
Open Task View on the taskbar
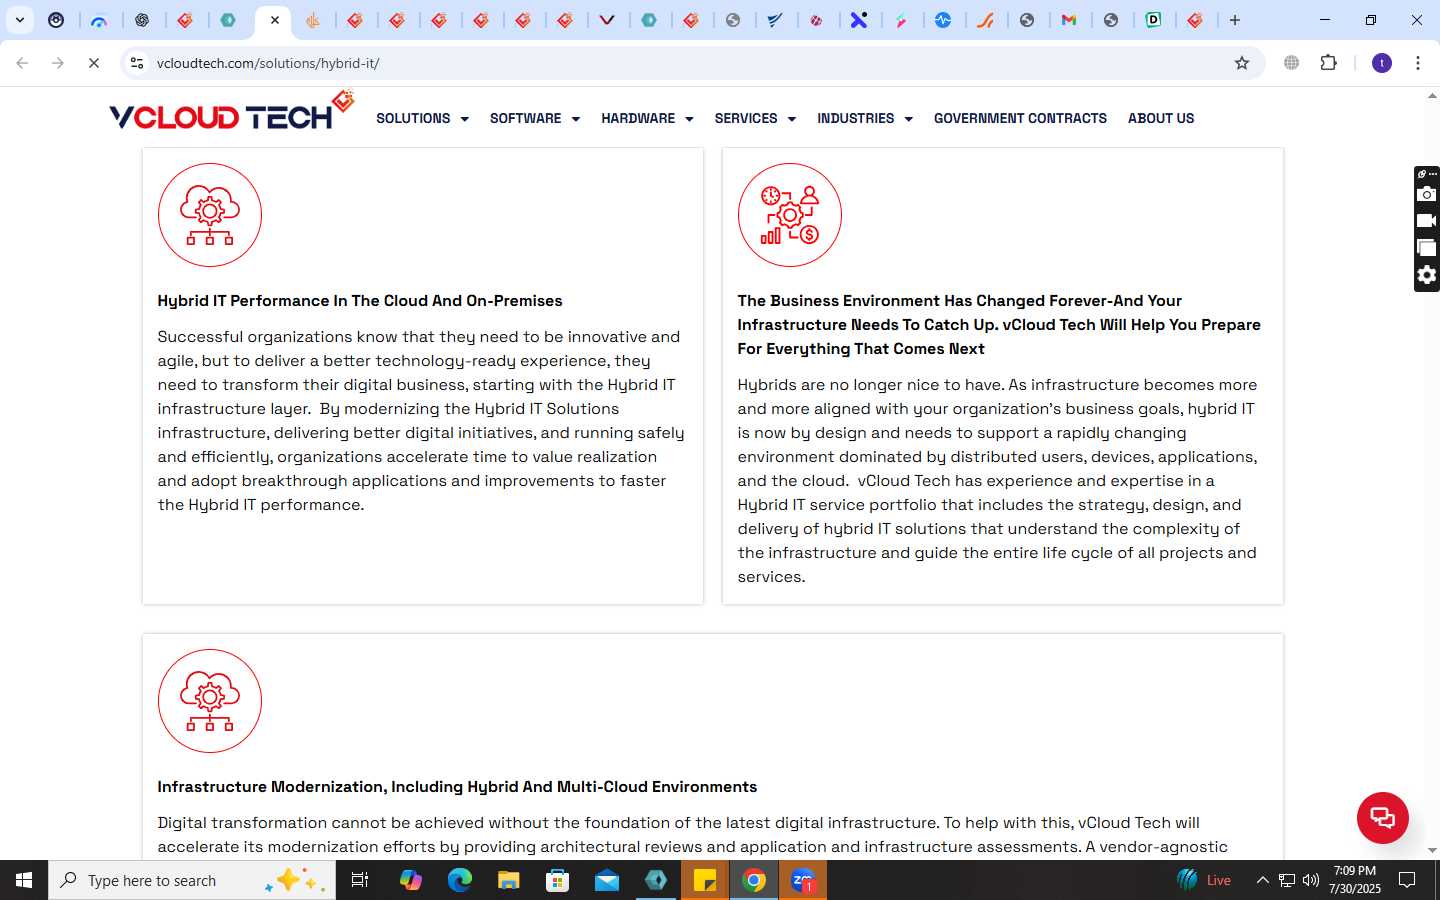click(360, 880)
